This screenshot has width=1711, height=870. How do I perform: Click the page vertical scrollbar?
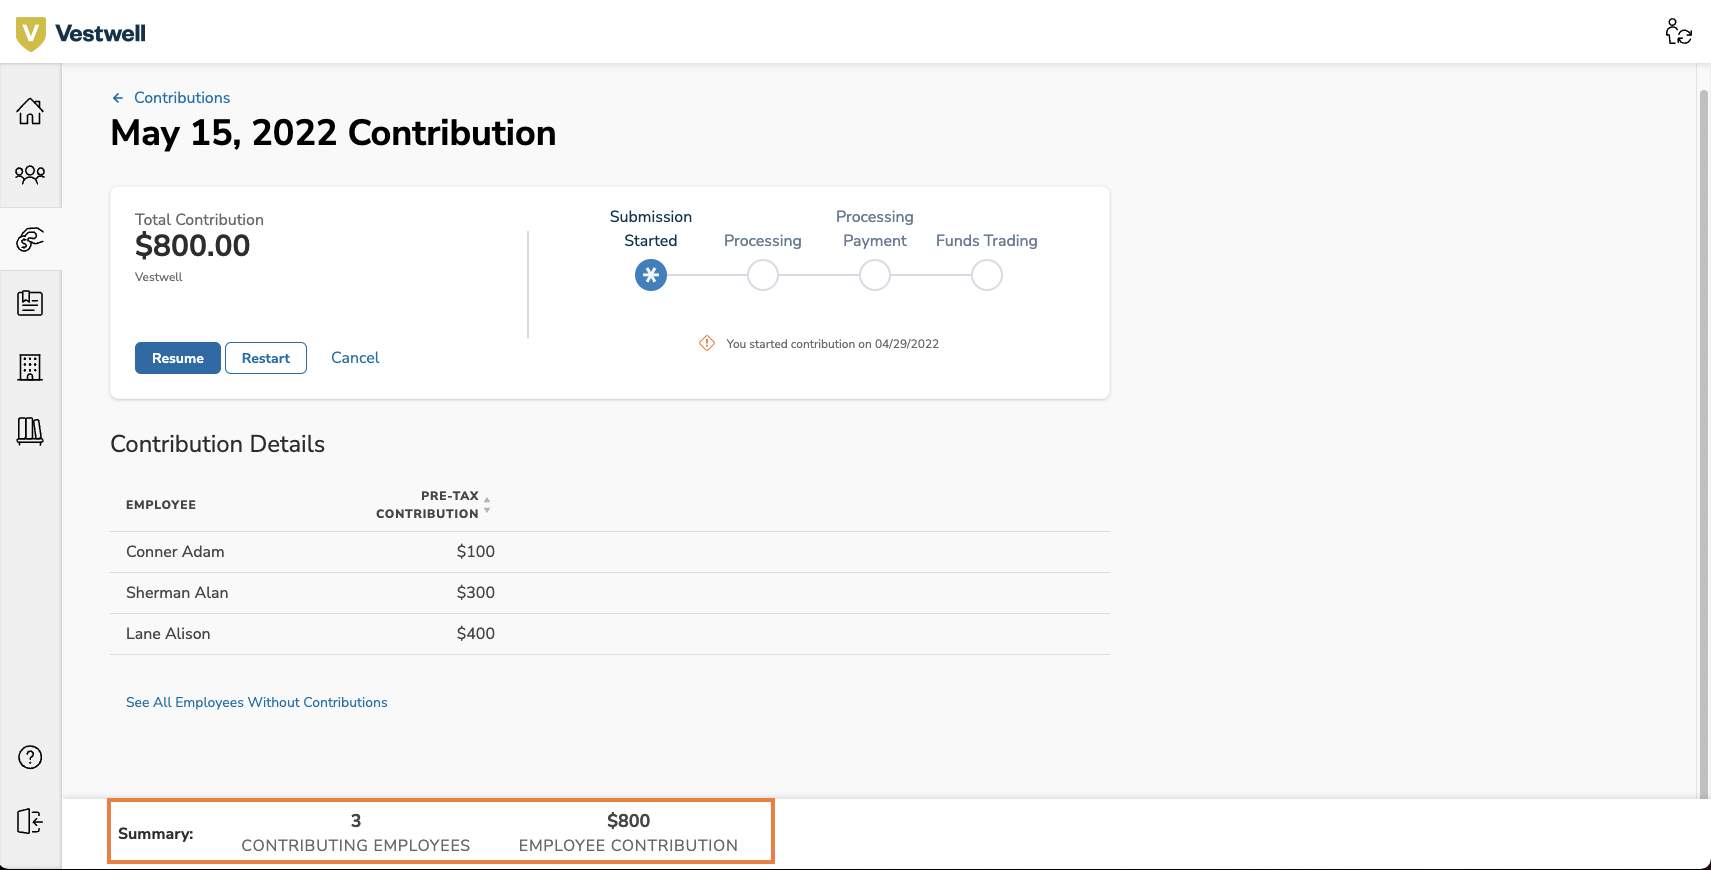pos(1704,440)
